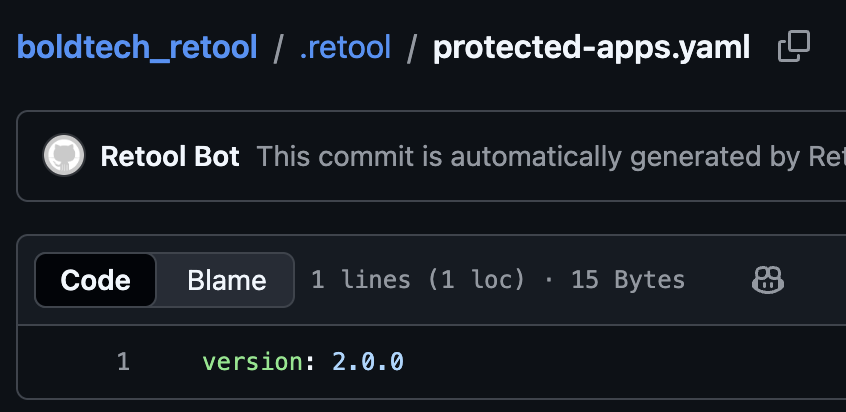Navigate to the .retool folder breadcrumb
846x412 pixels.
click(345, 47)
